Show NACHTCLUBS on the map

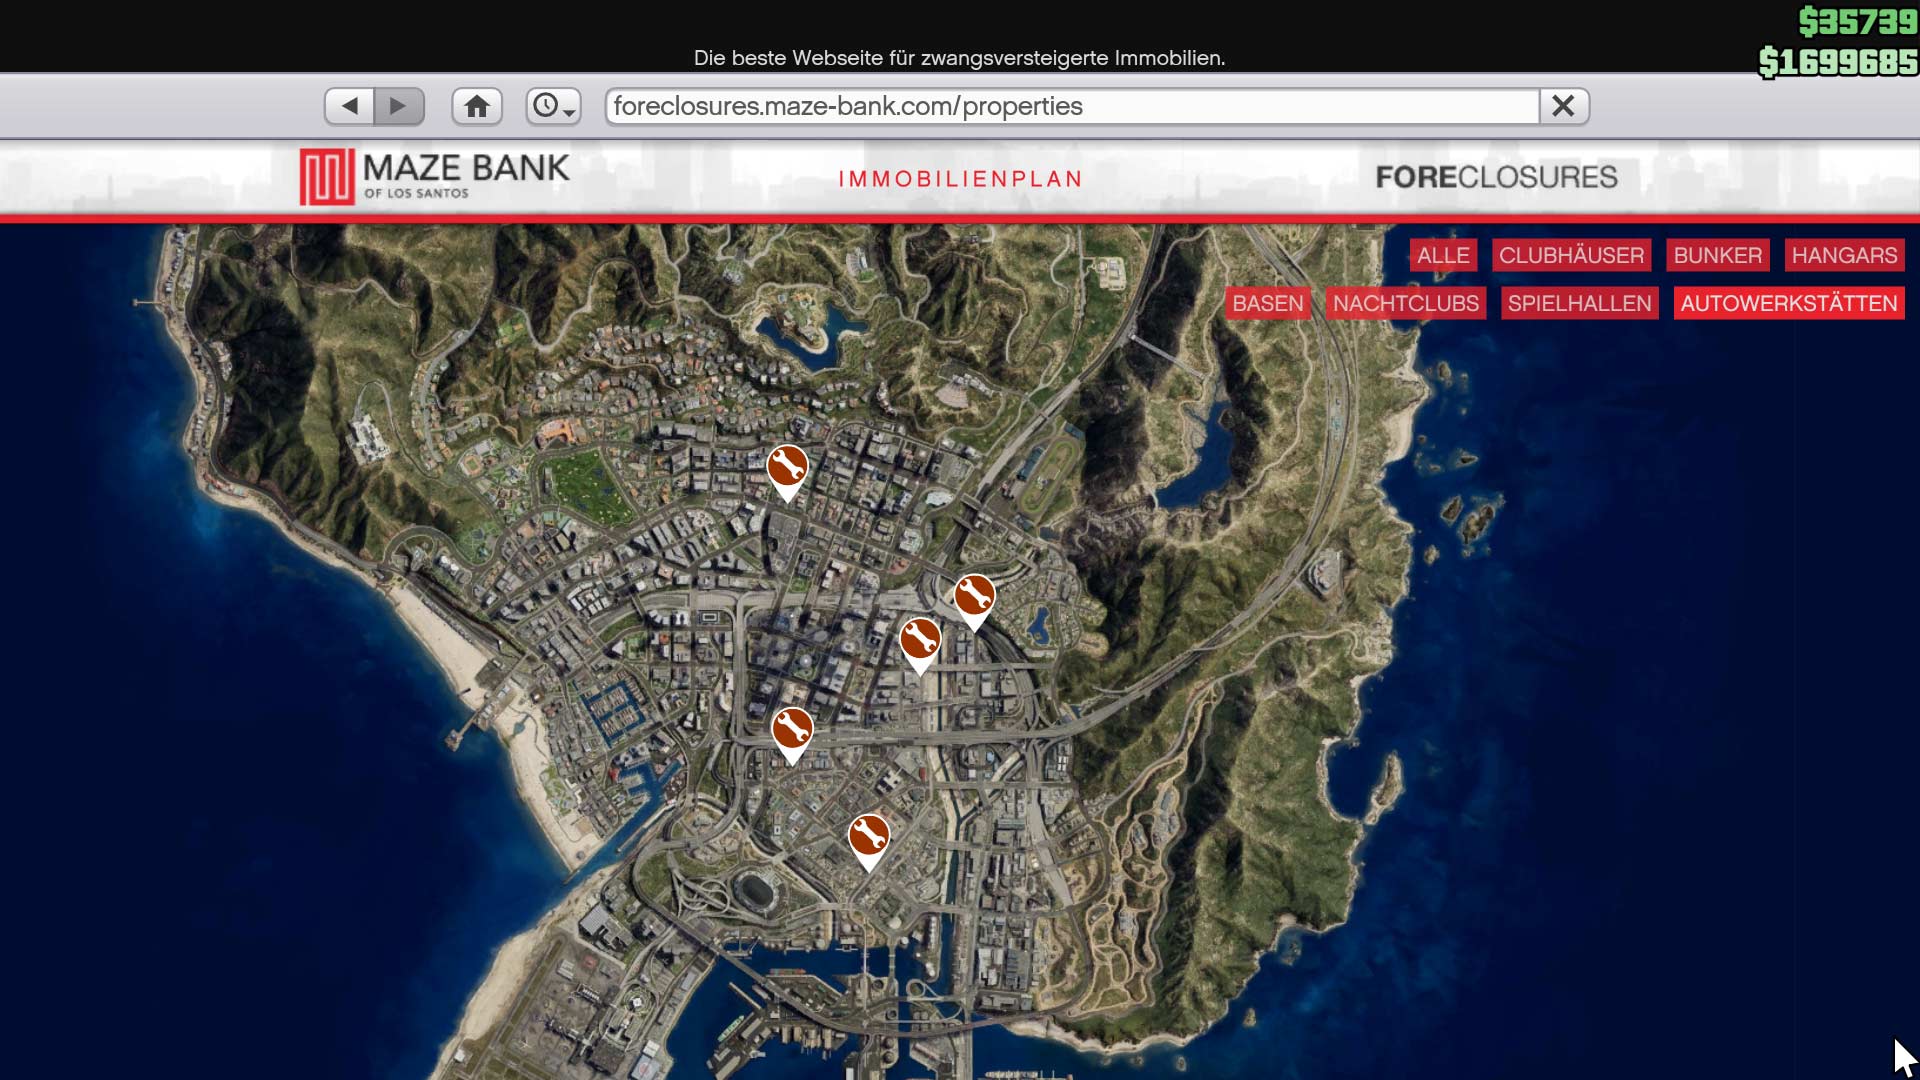[x=1405, y=303]
